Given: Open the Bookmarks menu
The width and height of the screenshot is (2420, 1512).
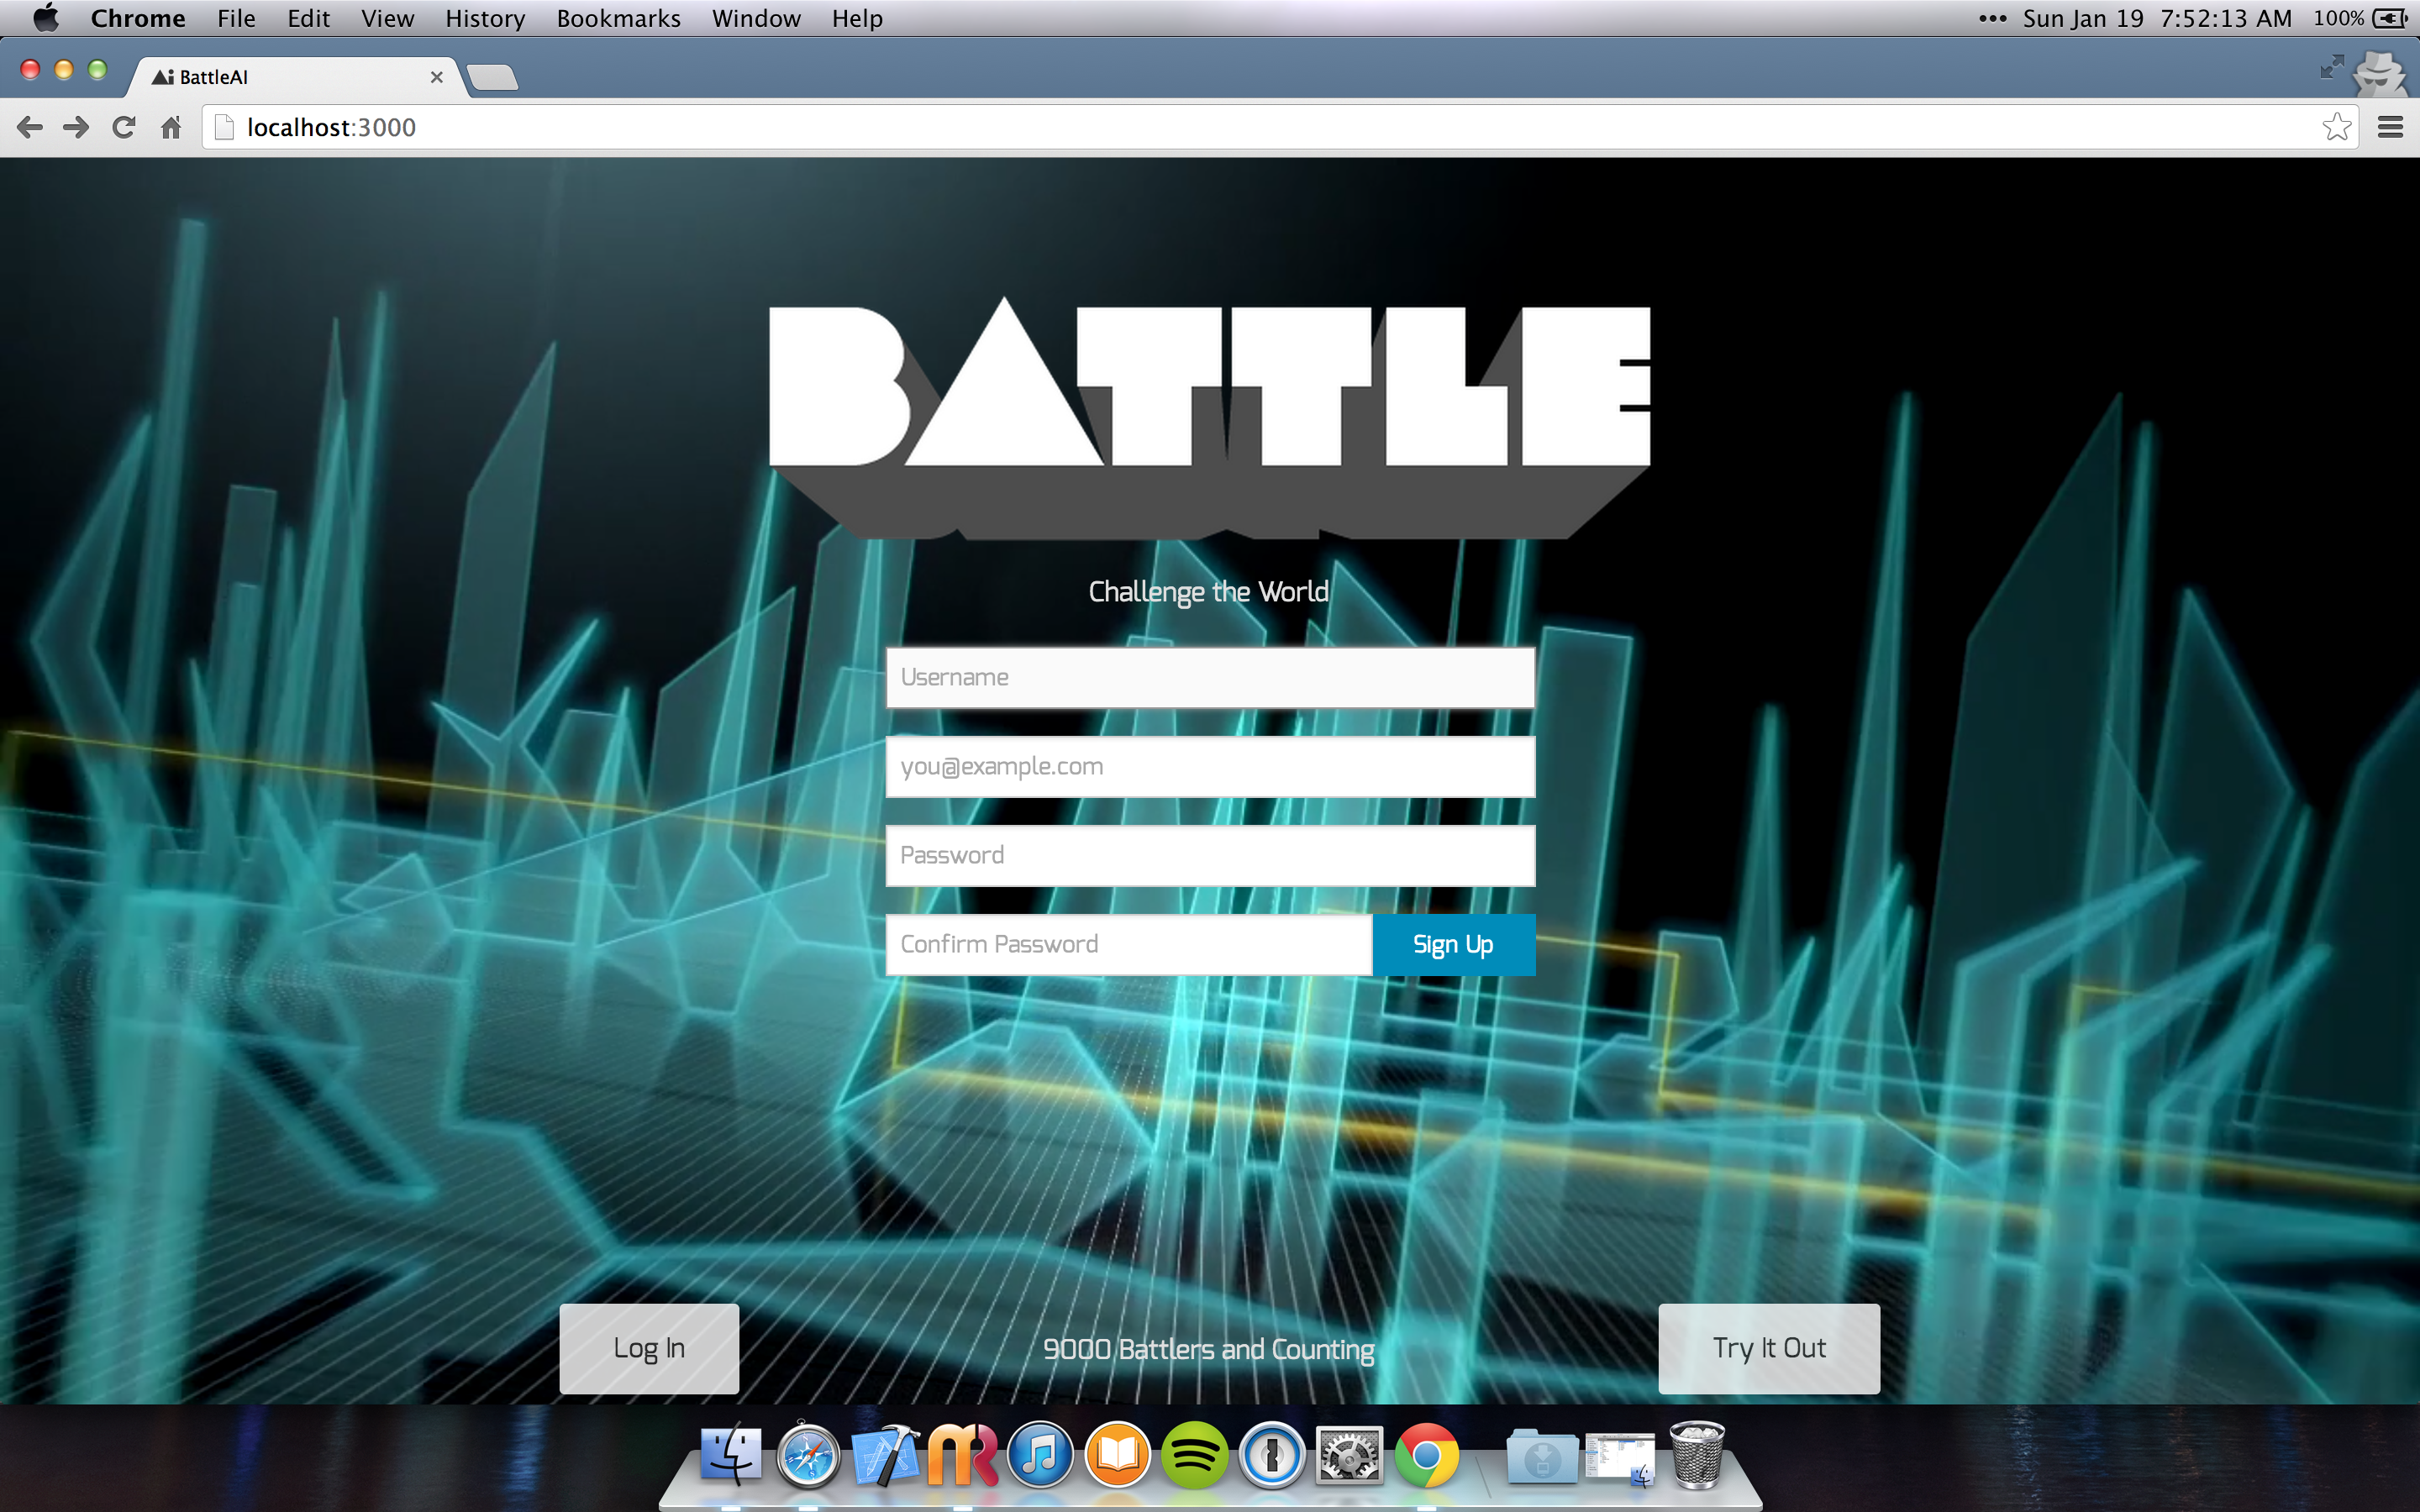Looking at the screenshot, I should pos(618,18).
